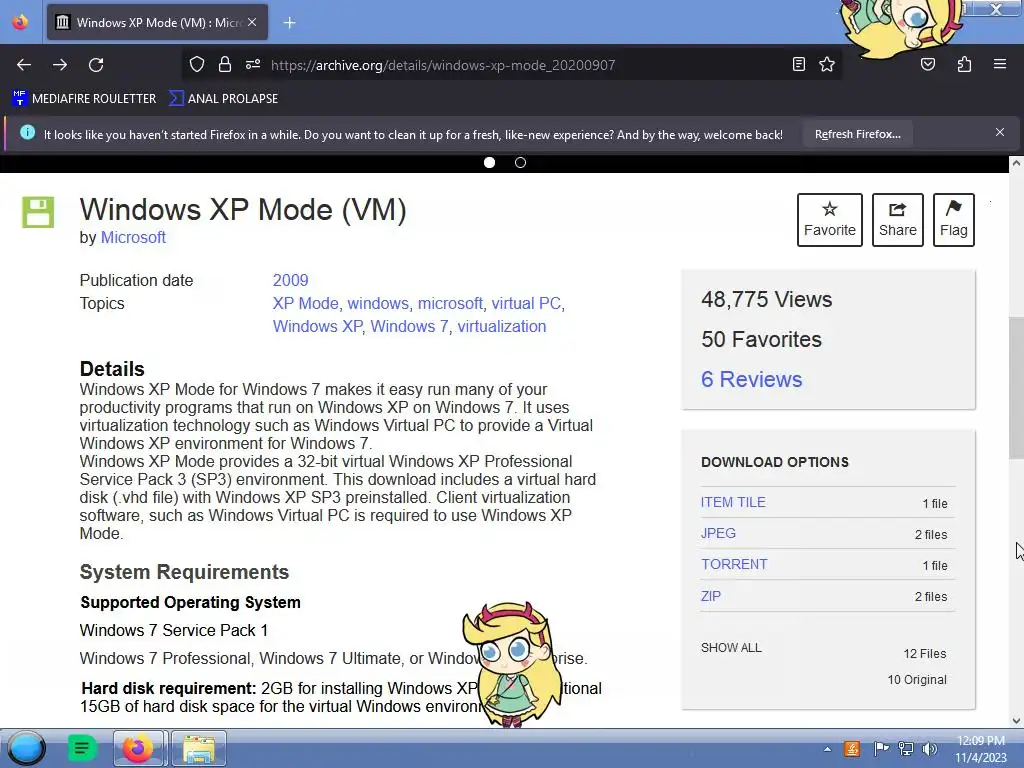The image size is (1024, 768).
Task: Select first carousel dot indicator
Action: [489, 163]
